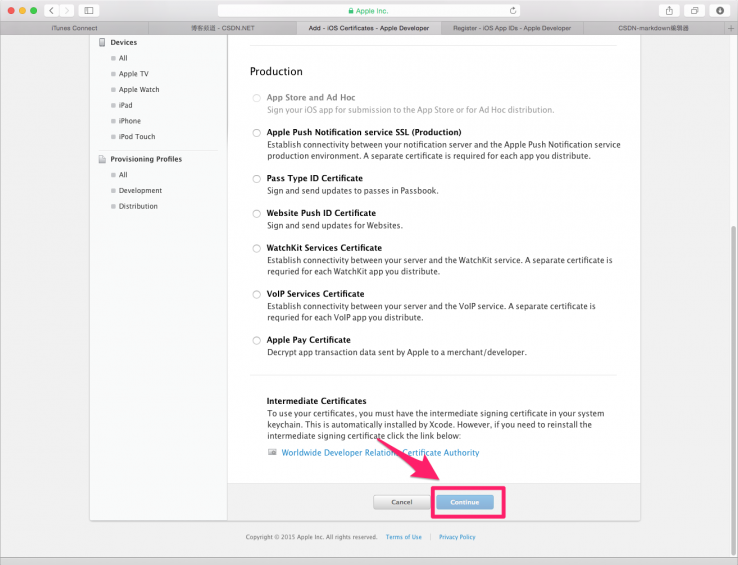Open iPod Touch devices list

pyautogui.click(x=137, y=137)
